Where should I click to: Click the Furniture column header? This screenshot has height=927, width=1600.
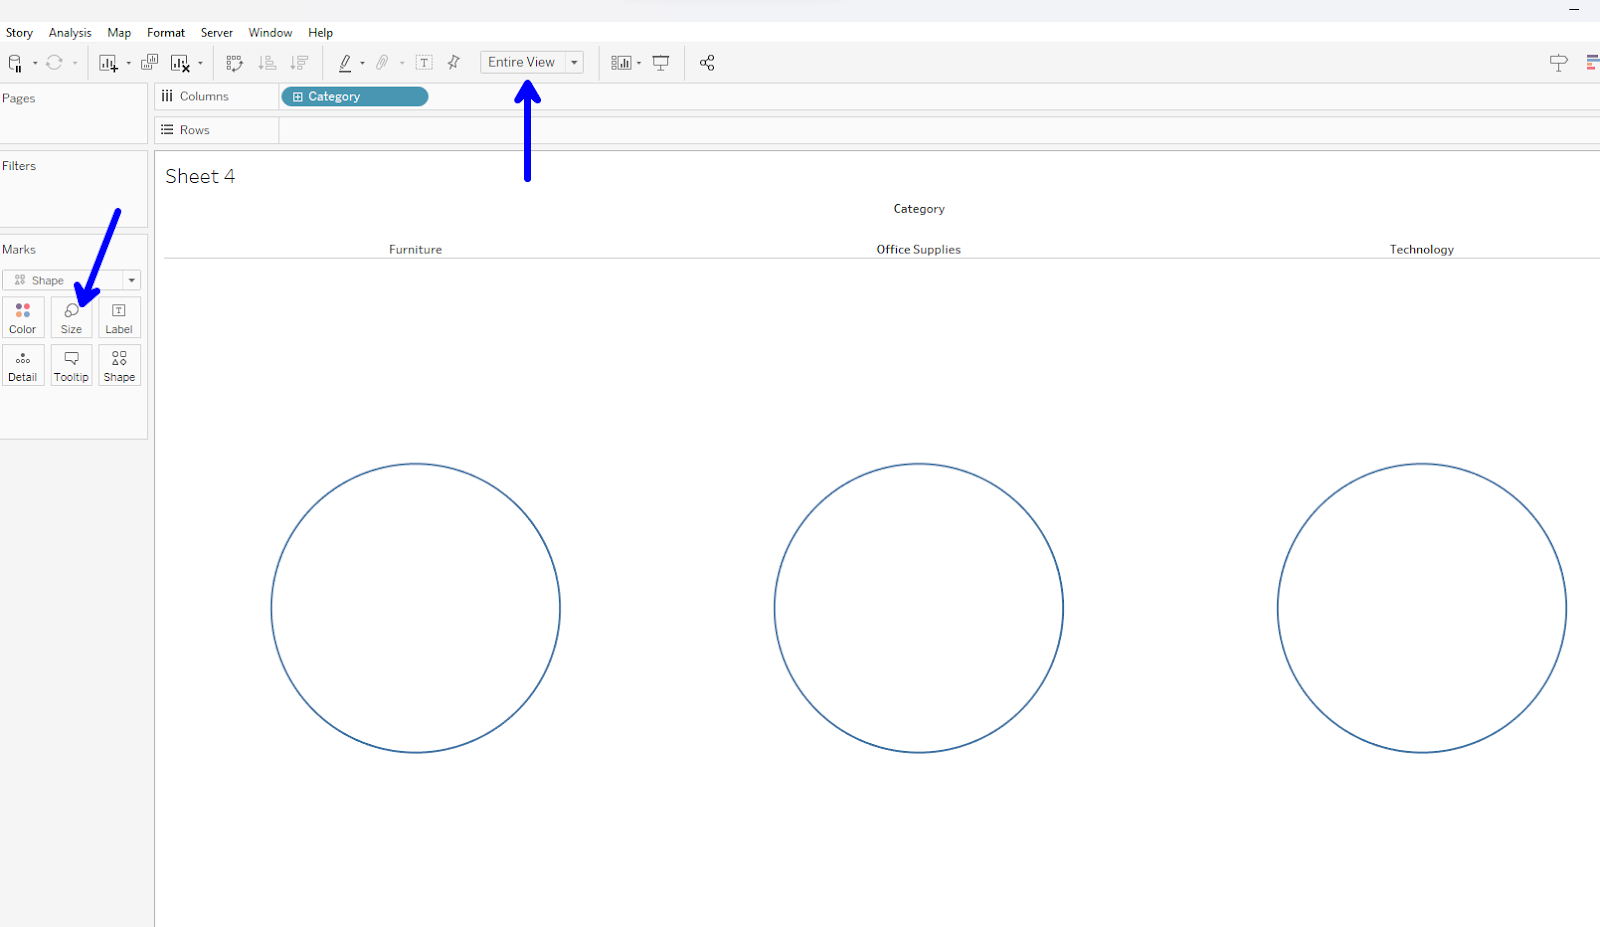(x=415, y=250)
